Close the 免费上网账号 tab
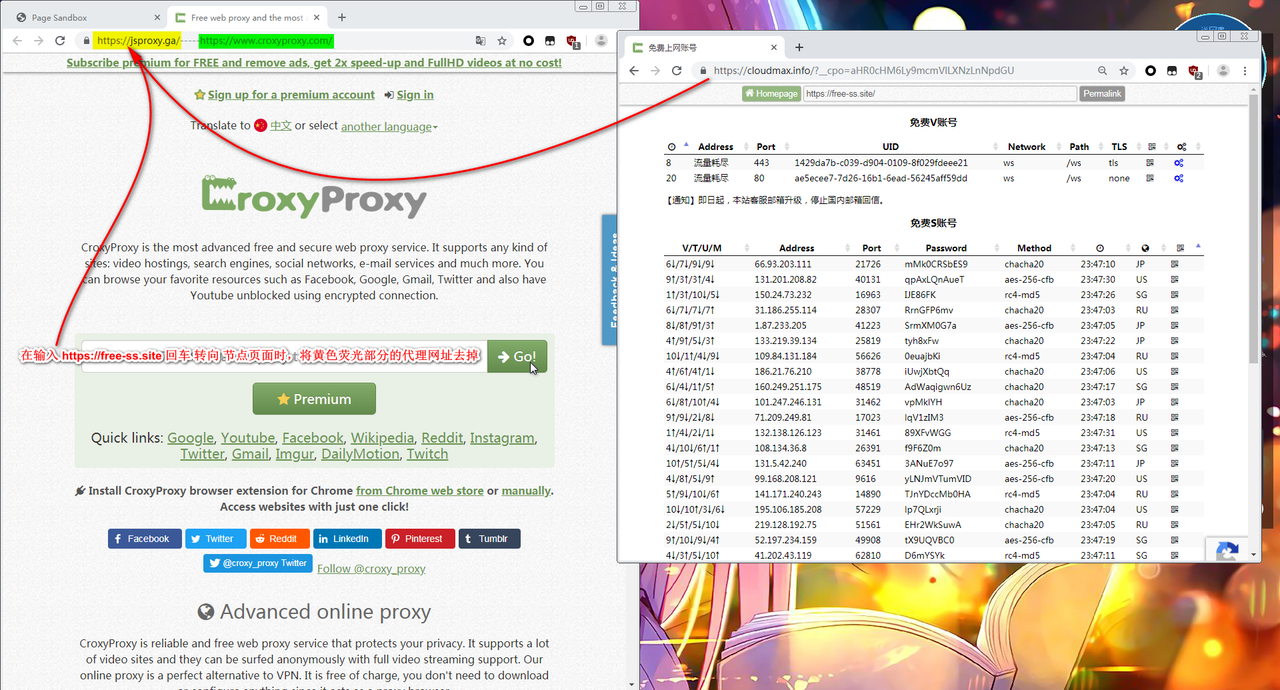 [774, 47]
